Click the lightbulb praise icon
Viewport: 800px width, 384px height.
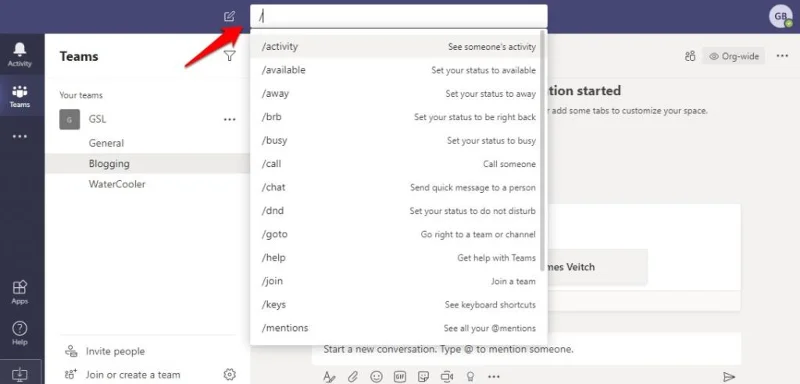(470, 377)
